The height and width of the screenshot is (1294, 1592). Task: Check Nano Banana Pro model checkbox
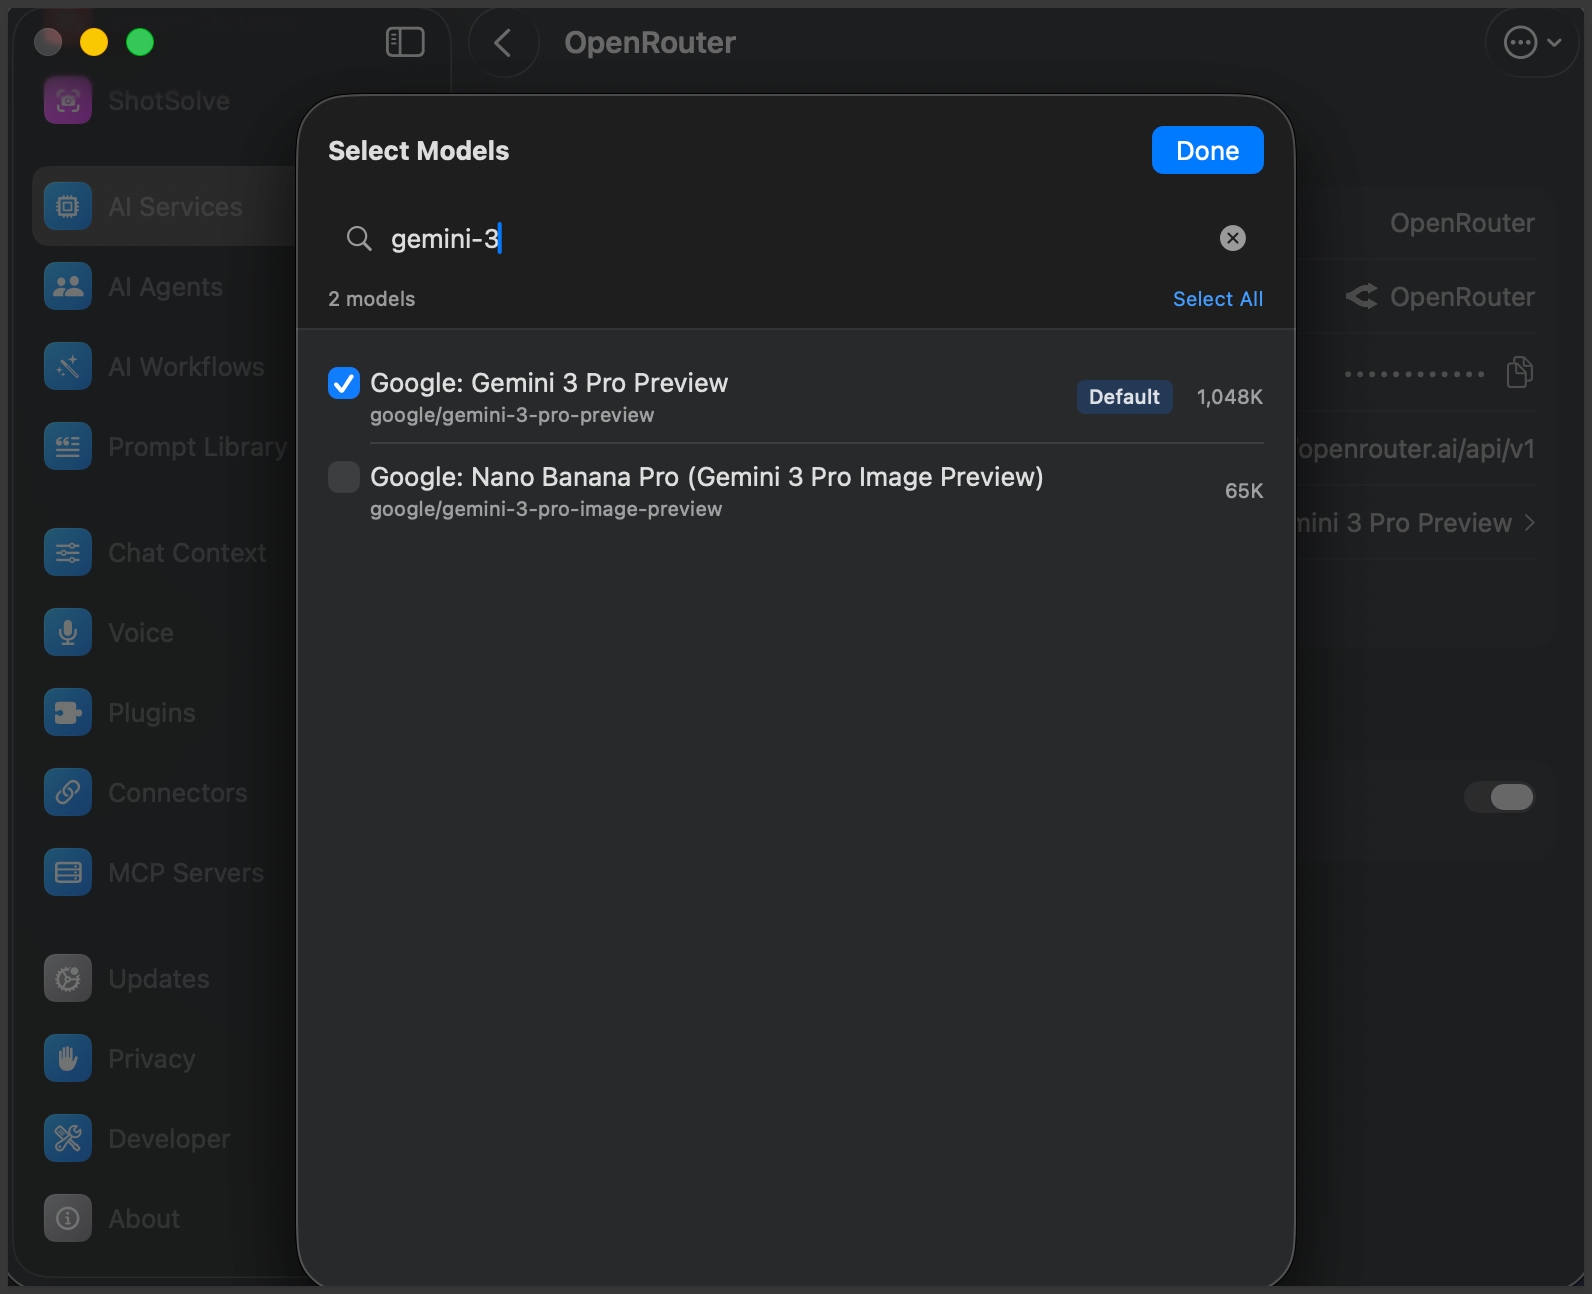click(x=344, y=477)
